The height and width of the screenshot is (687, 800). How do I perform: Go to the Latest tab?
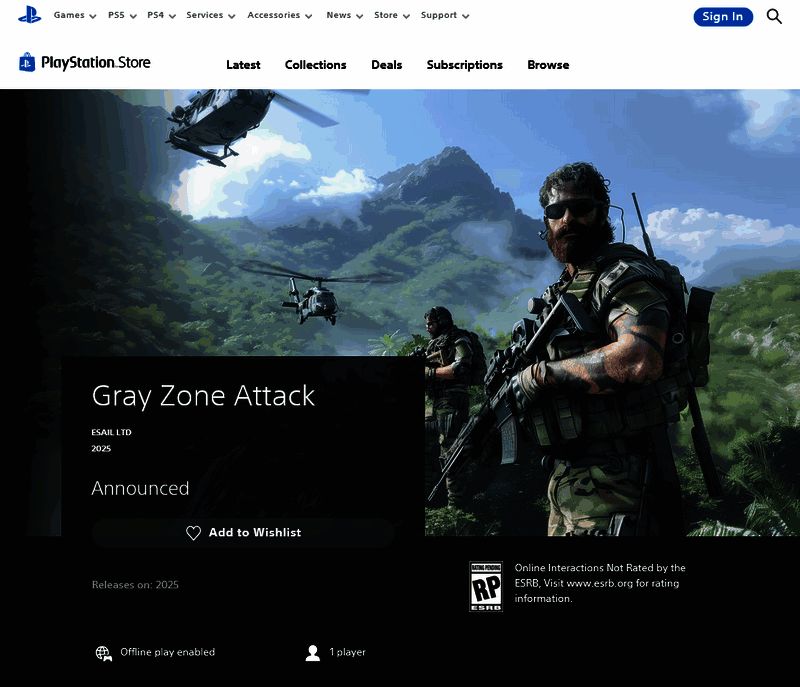click(243, 65)
